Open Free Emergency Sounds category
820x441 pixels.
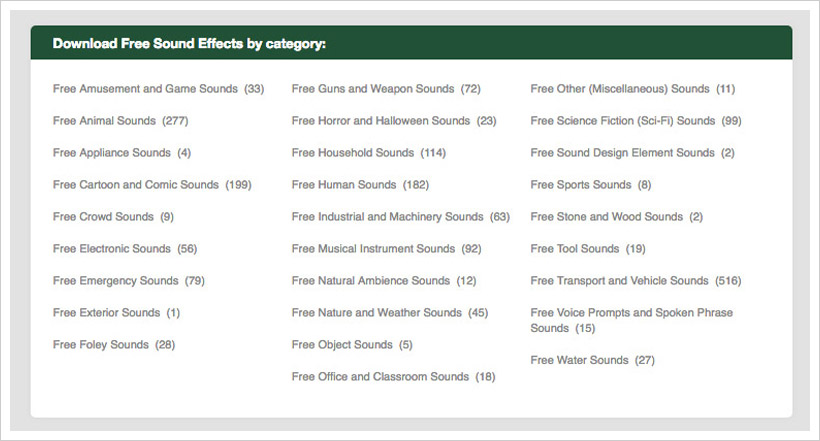click(x=116, y=280)
